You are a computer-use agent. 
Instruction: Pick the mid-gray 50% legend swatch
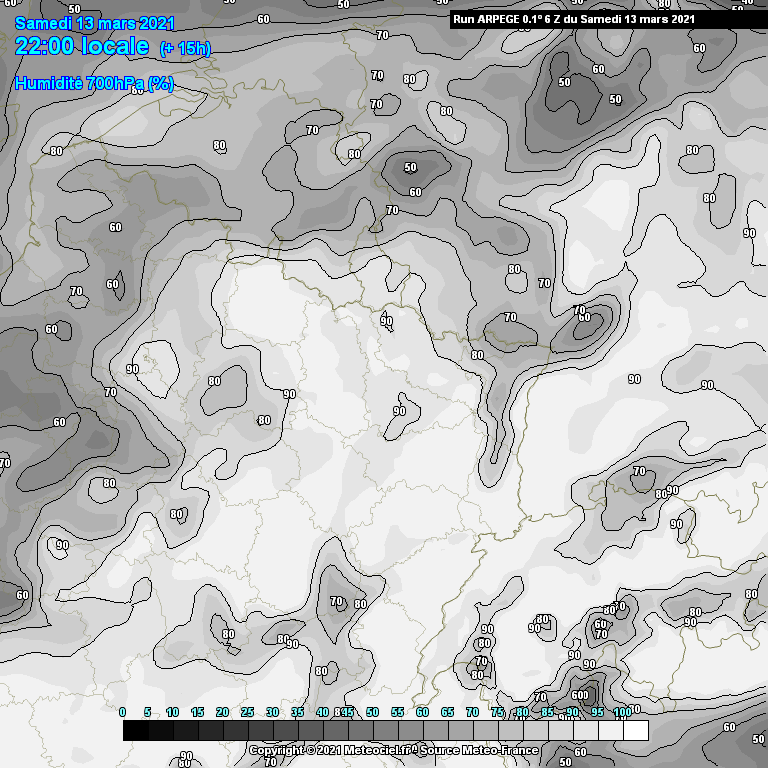click(385, 731)
